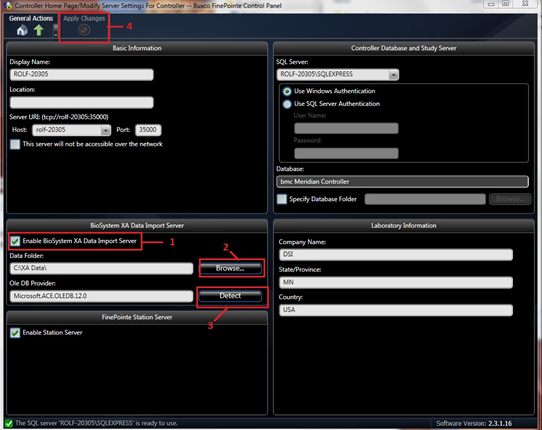
Task: Go to the controller Home page icon
Action: [22, 30]
